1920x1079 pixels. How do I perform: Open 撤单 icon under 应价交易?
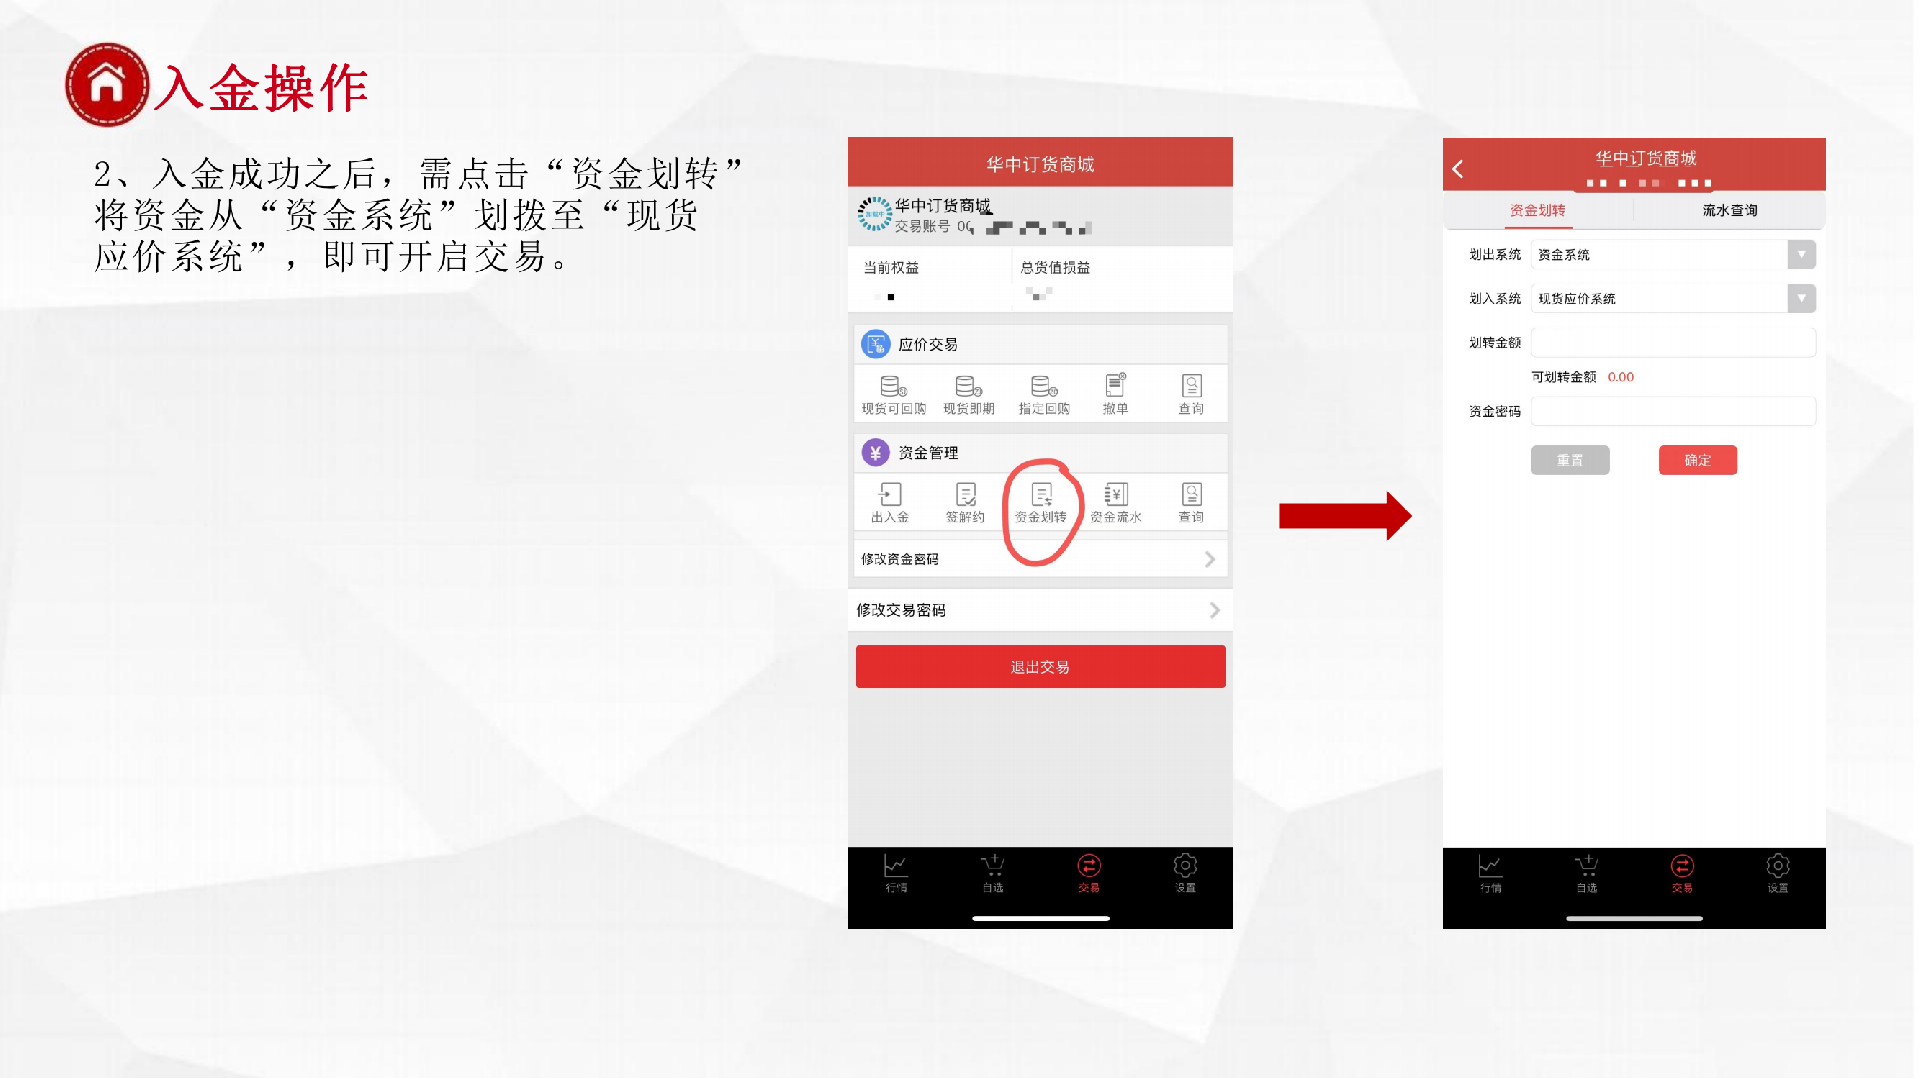click(x=1116, y=395)
